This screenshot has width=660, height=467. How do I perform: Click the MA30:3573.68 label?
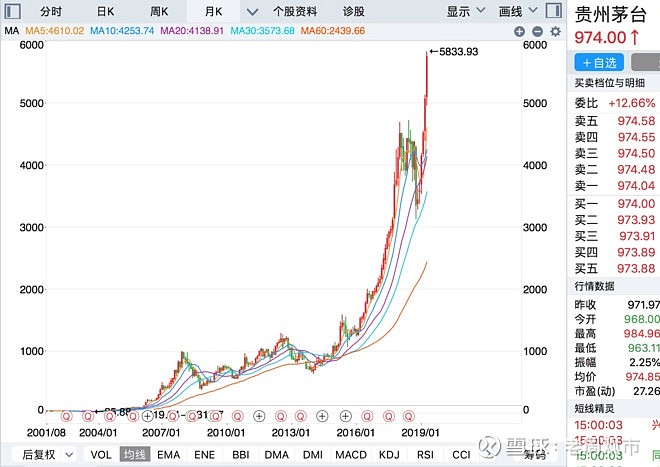point(262,31)
